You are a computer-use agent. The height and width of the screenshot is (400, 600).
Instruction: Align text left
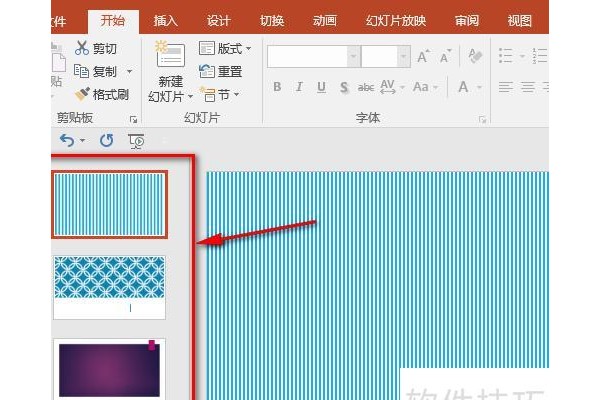(506, 87)
